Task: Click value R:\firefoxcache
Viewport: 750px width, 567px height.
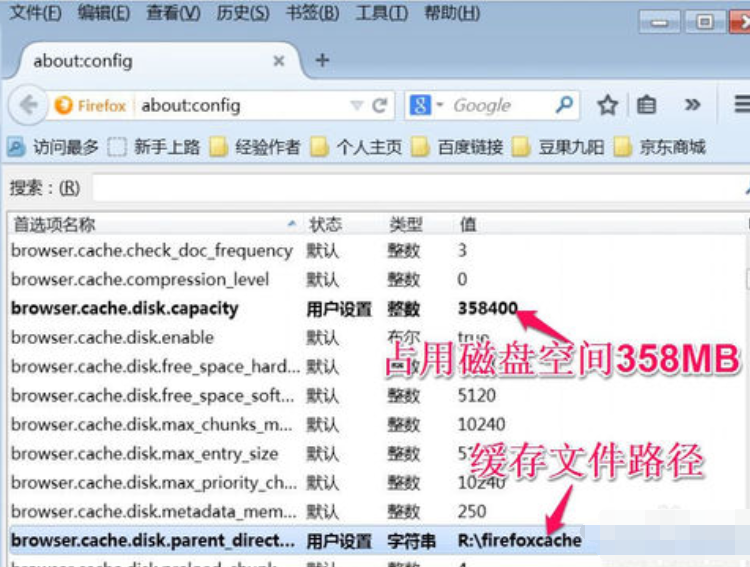Action: (x=520, y=540)
